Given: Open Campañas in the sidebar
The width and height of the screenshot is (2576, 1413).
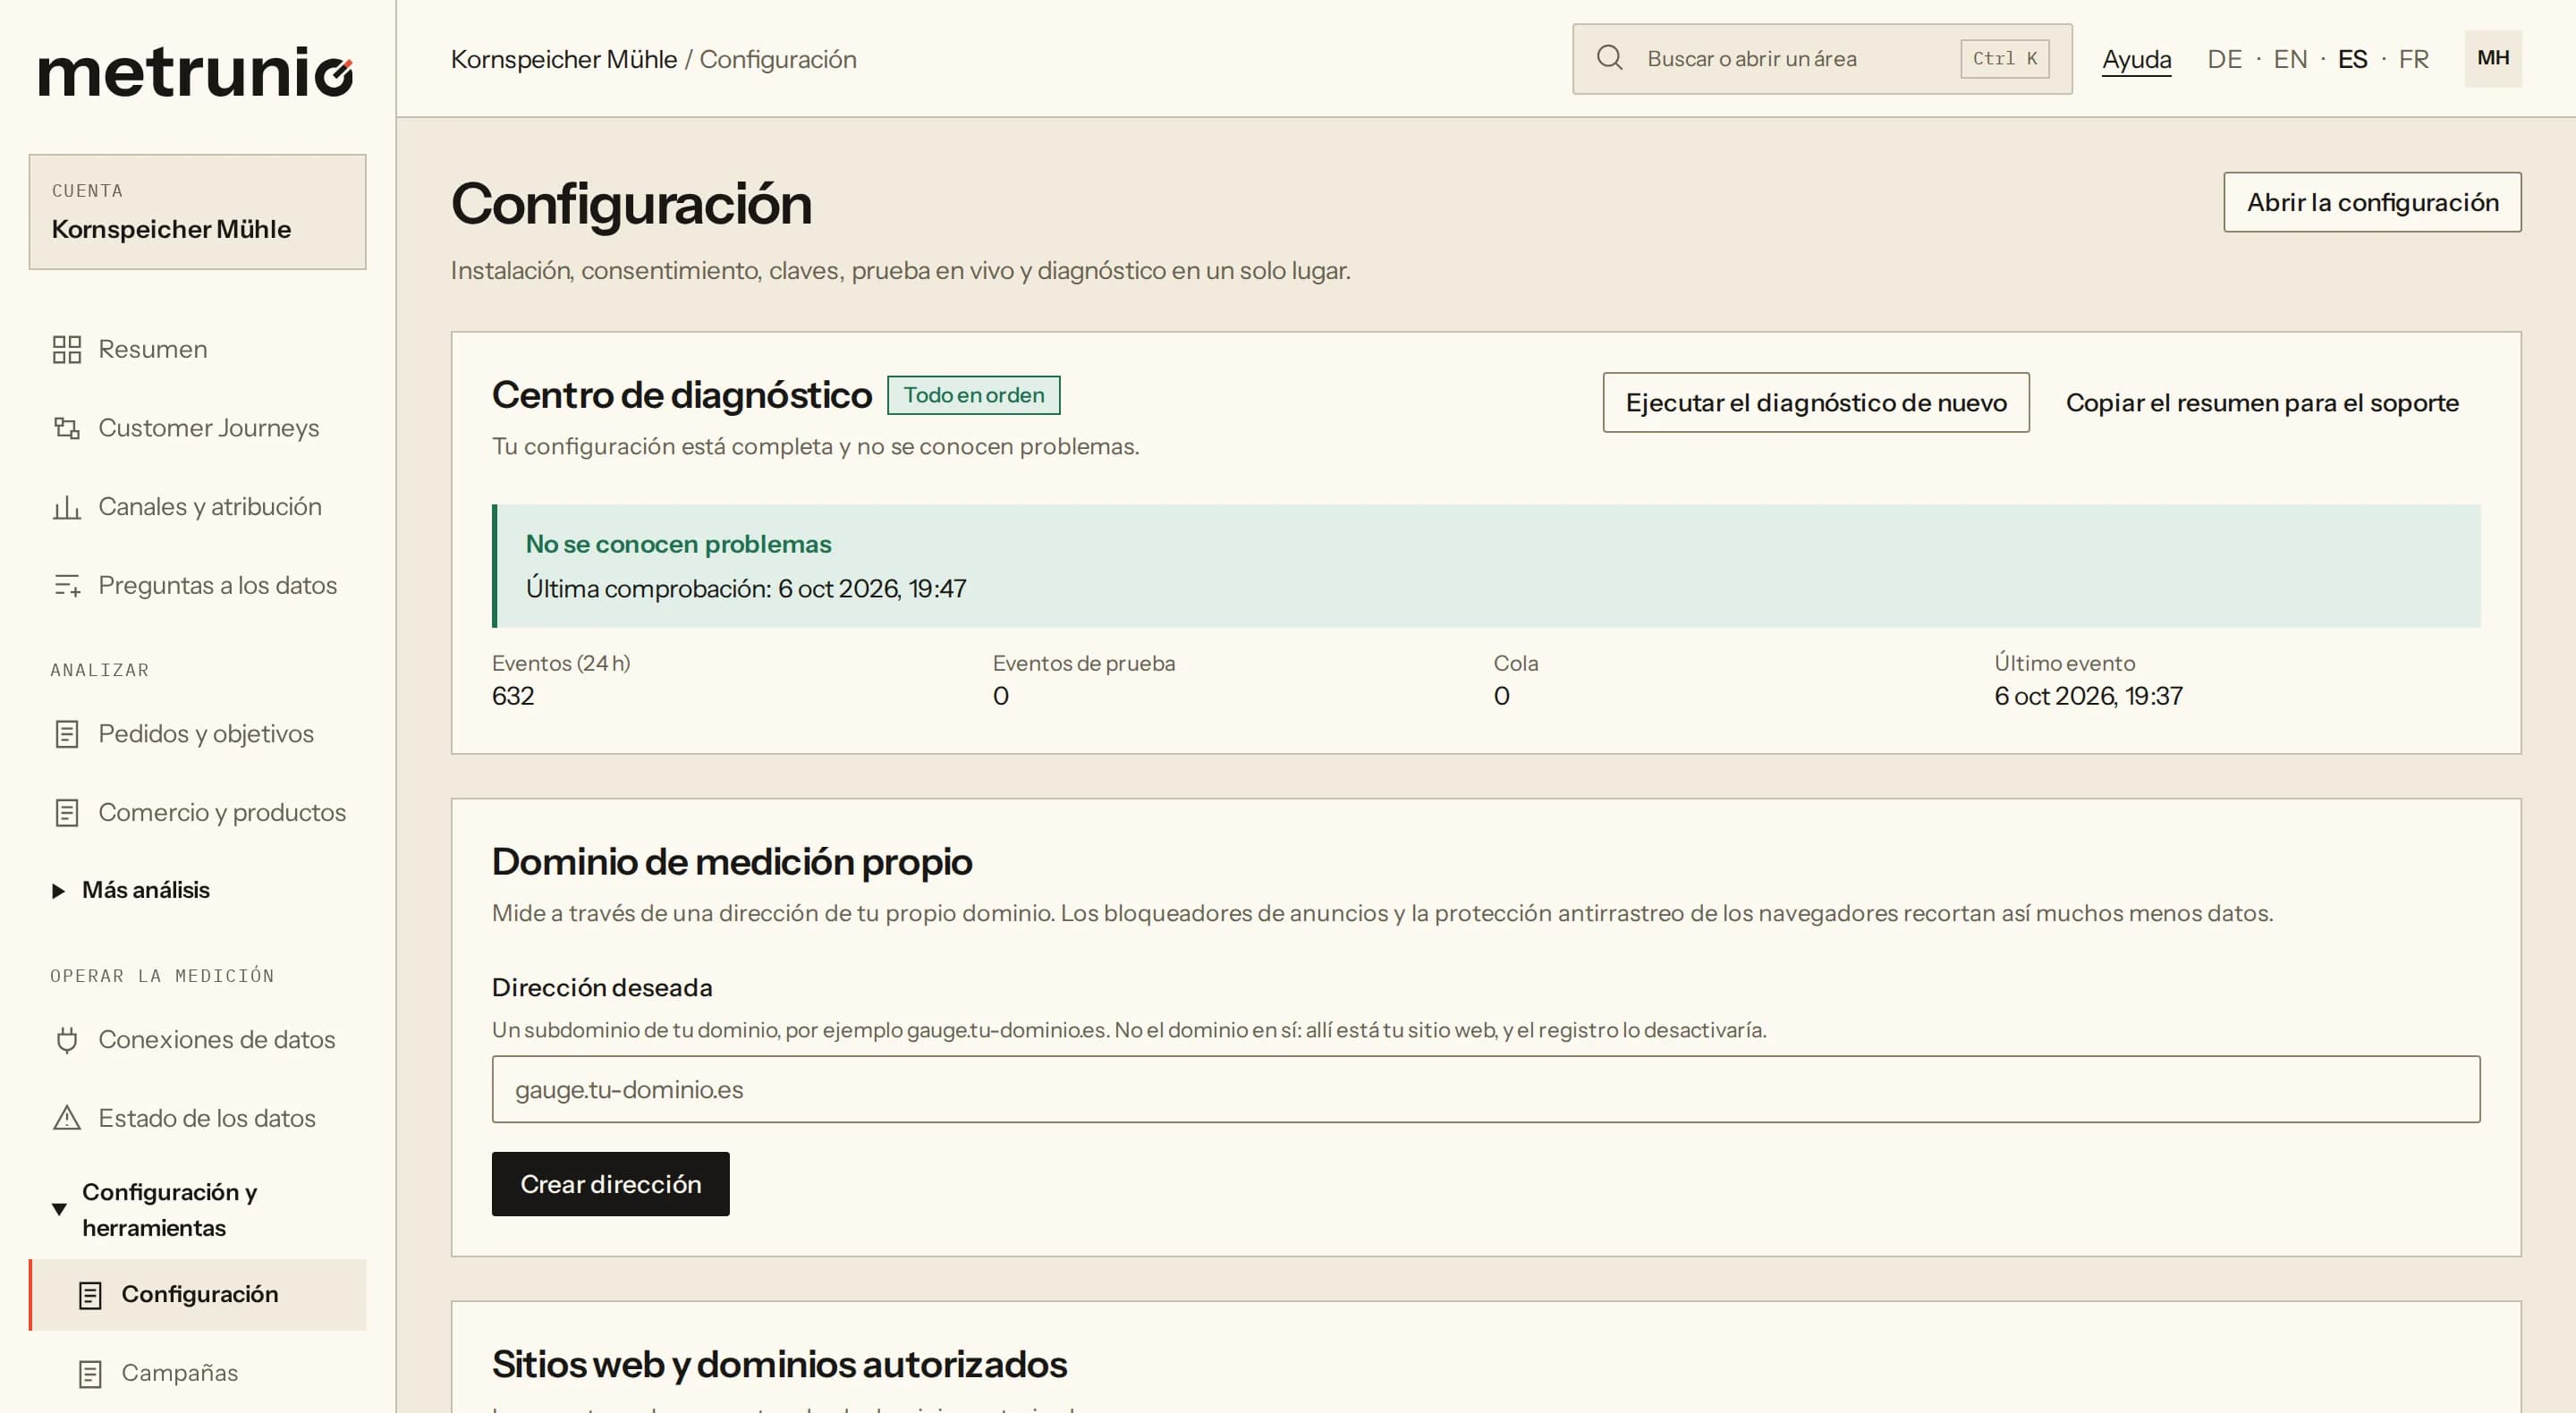Looking at the screenshot, I should coord(197,1374).
